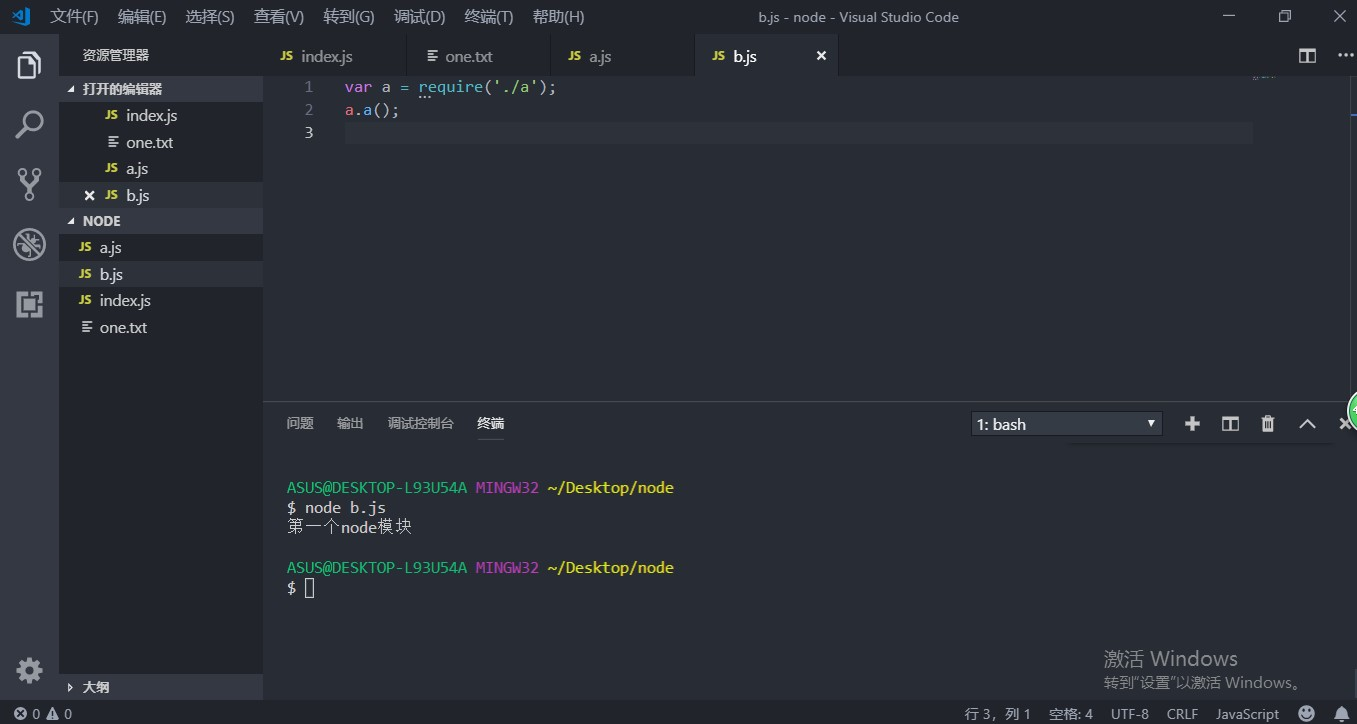Image resolution: width=1357 pixels, height=724 pixels.
Task: Open index.js in NODE folder
Action: pyautogui.click(x=161, y=300)
